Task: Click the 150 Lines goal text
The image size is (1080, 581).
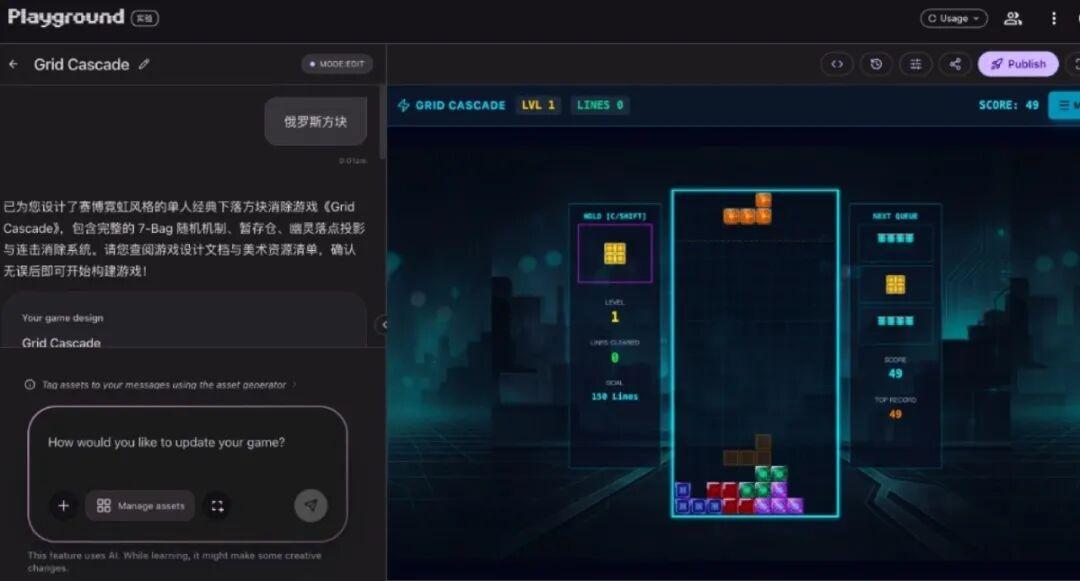Action: pos(614,397)
